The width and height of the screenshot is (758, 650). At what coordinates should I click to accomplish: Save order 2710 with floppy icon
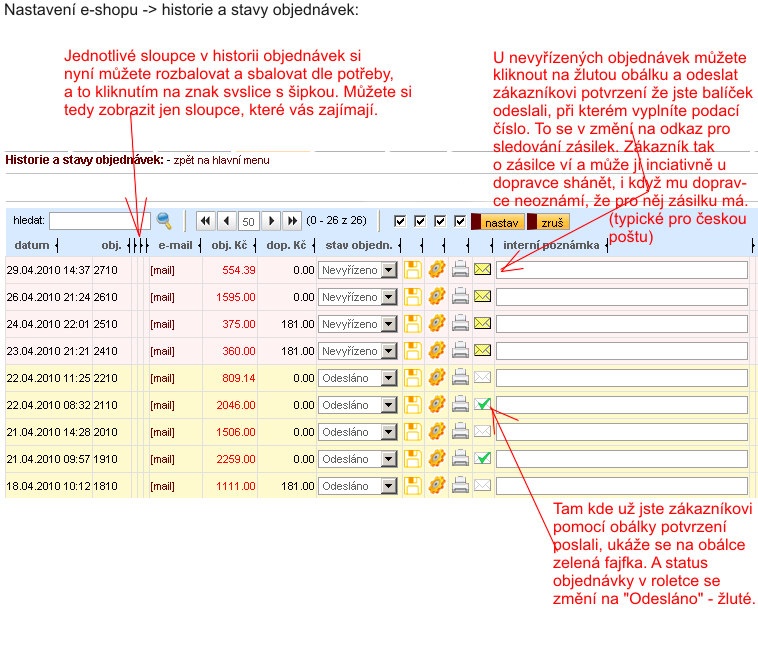tap(412, 270)
